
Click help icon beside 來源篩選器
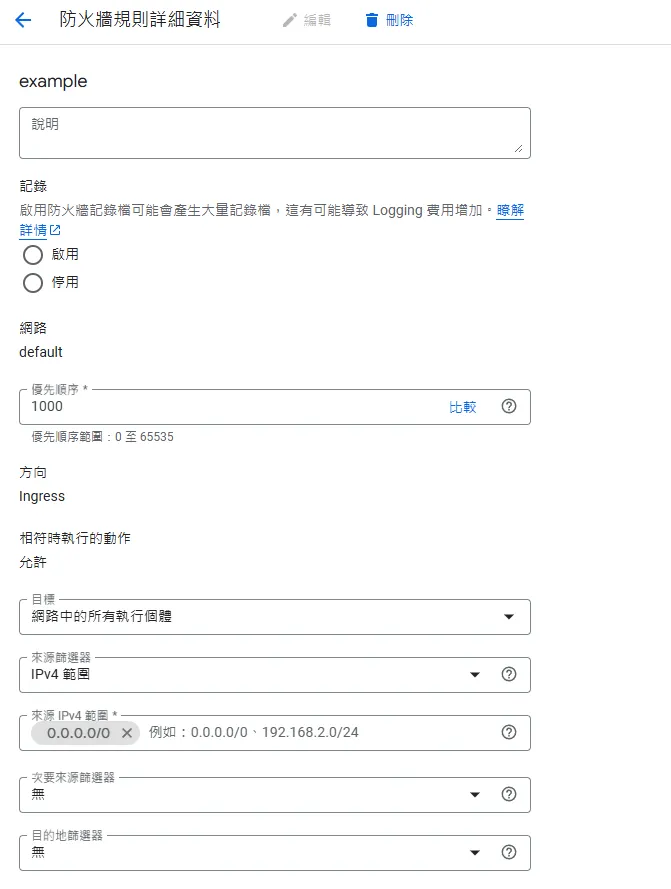pyautogui.click(x=509, y=674)
